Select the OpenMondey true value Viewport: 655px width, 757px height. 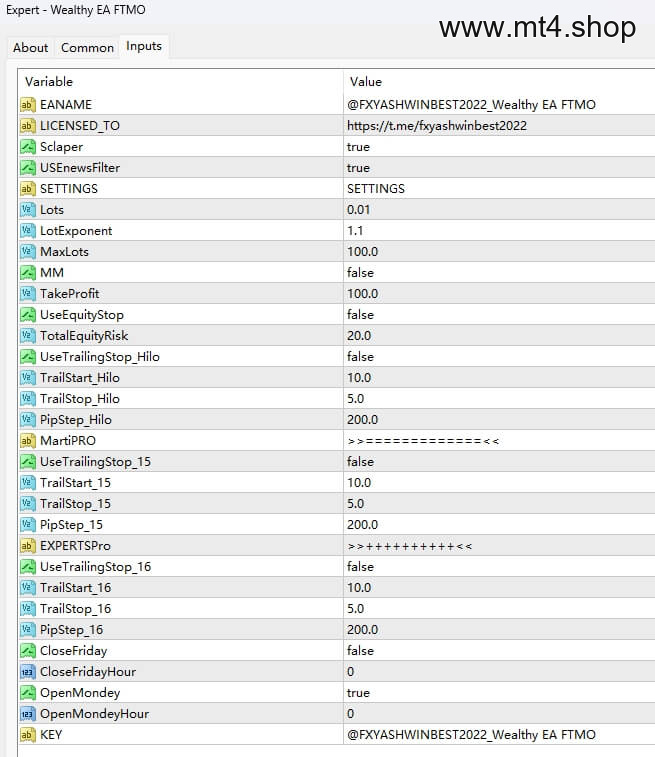358,693
